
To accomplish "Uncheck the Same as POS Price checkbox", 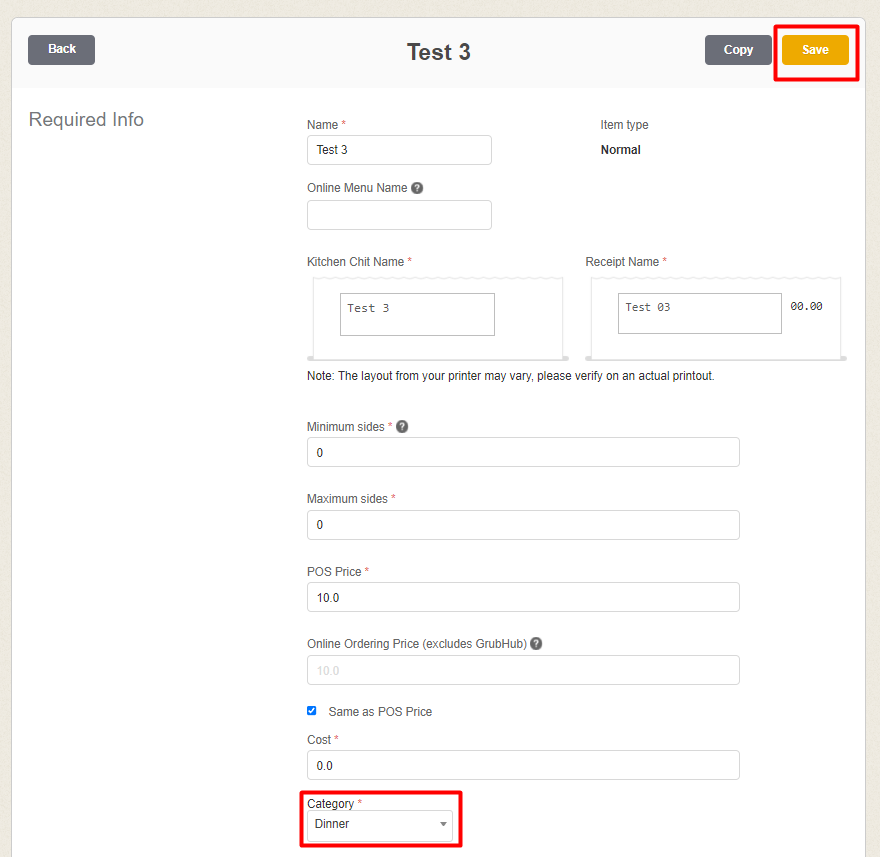I will point(312,711).
